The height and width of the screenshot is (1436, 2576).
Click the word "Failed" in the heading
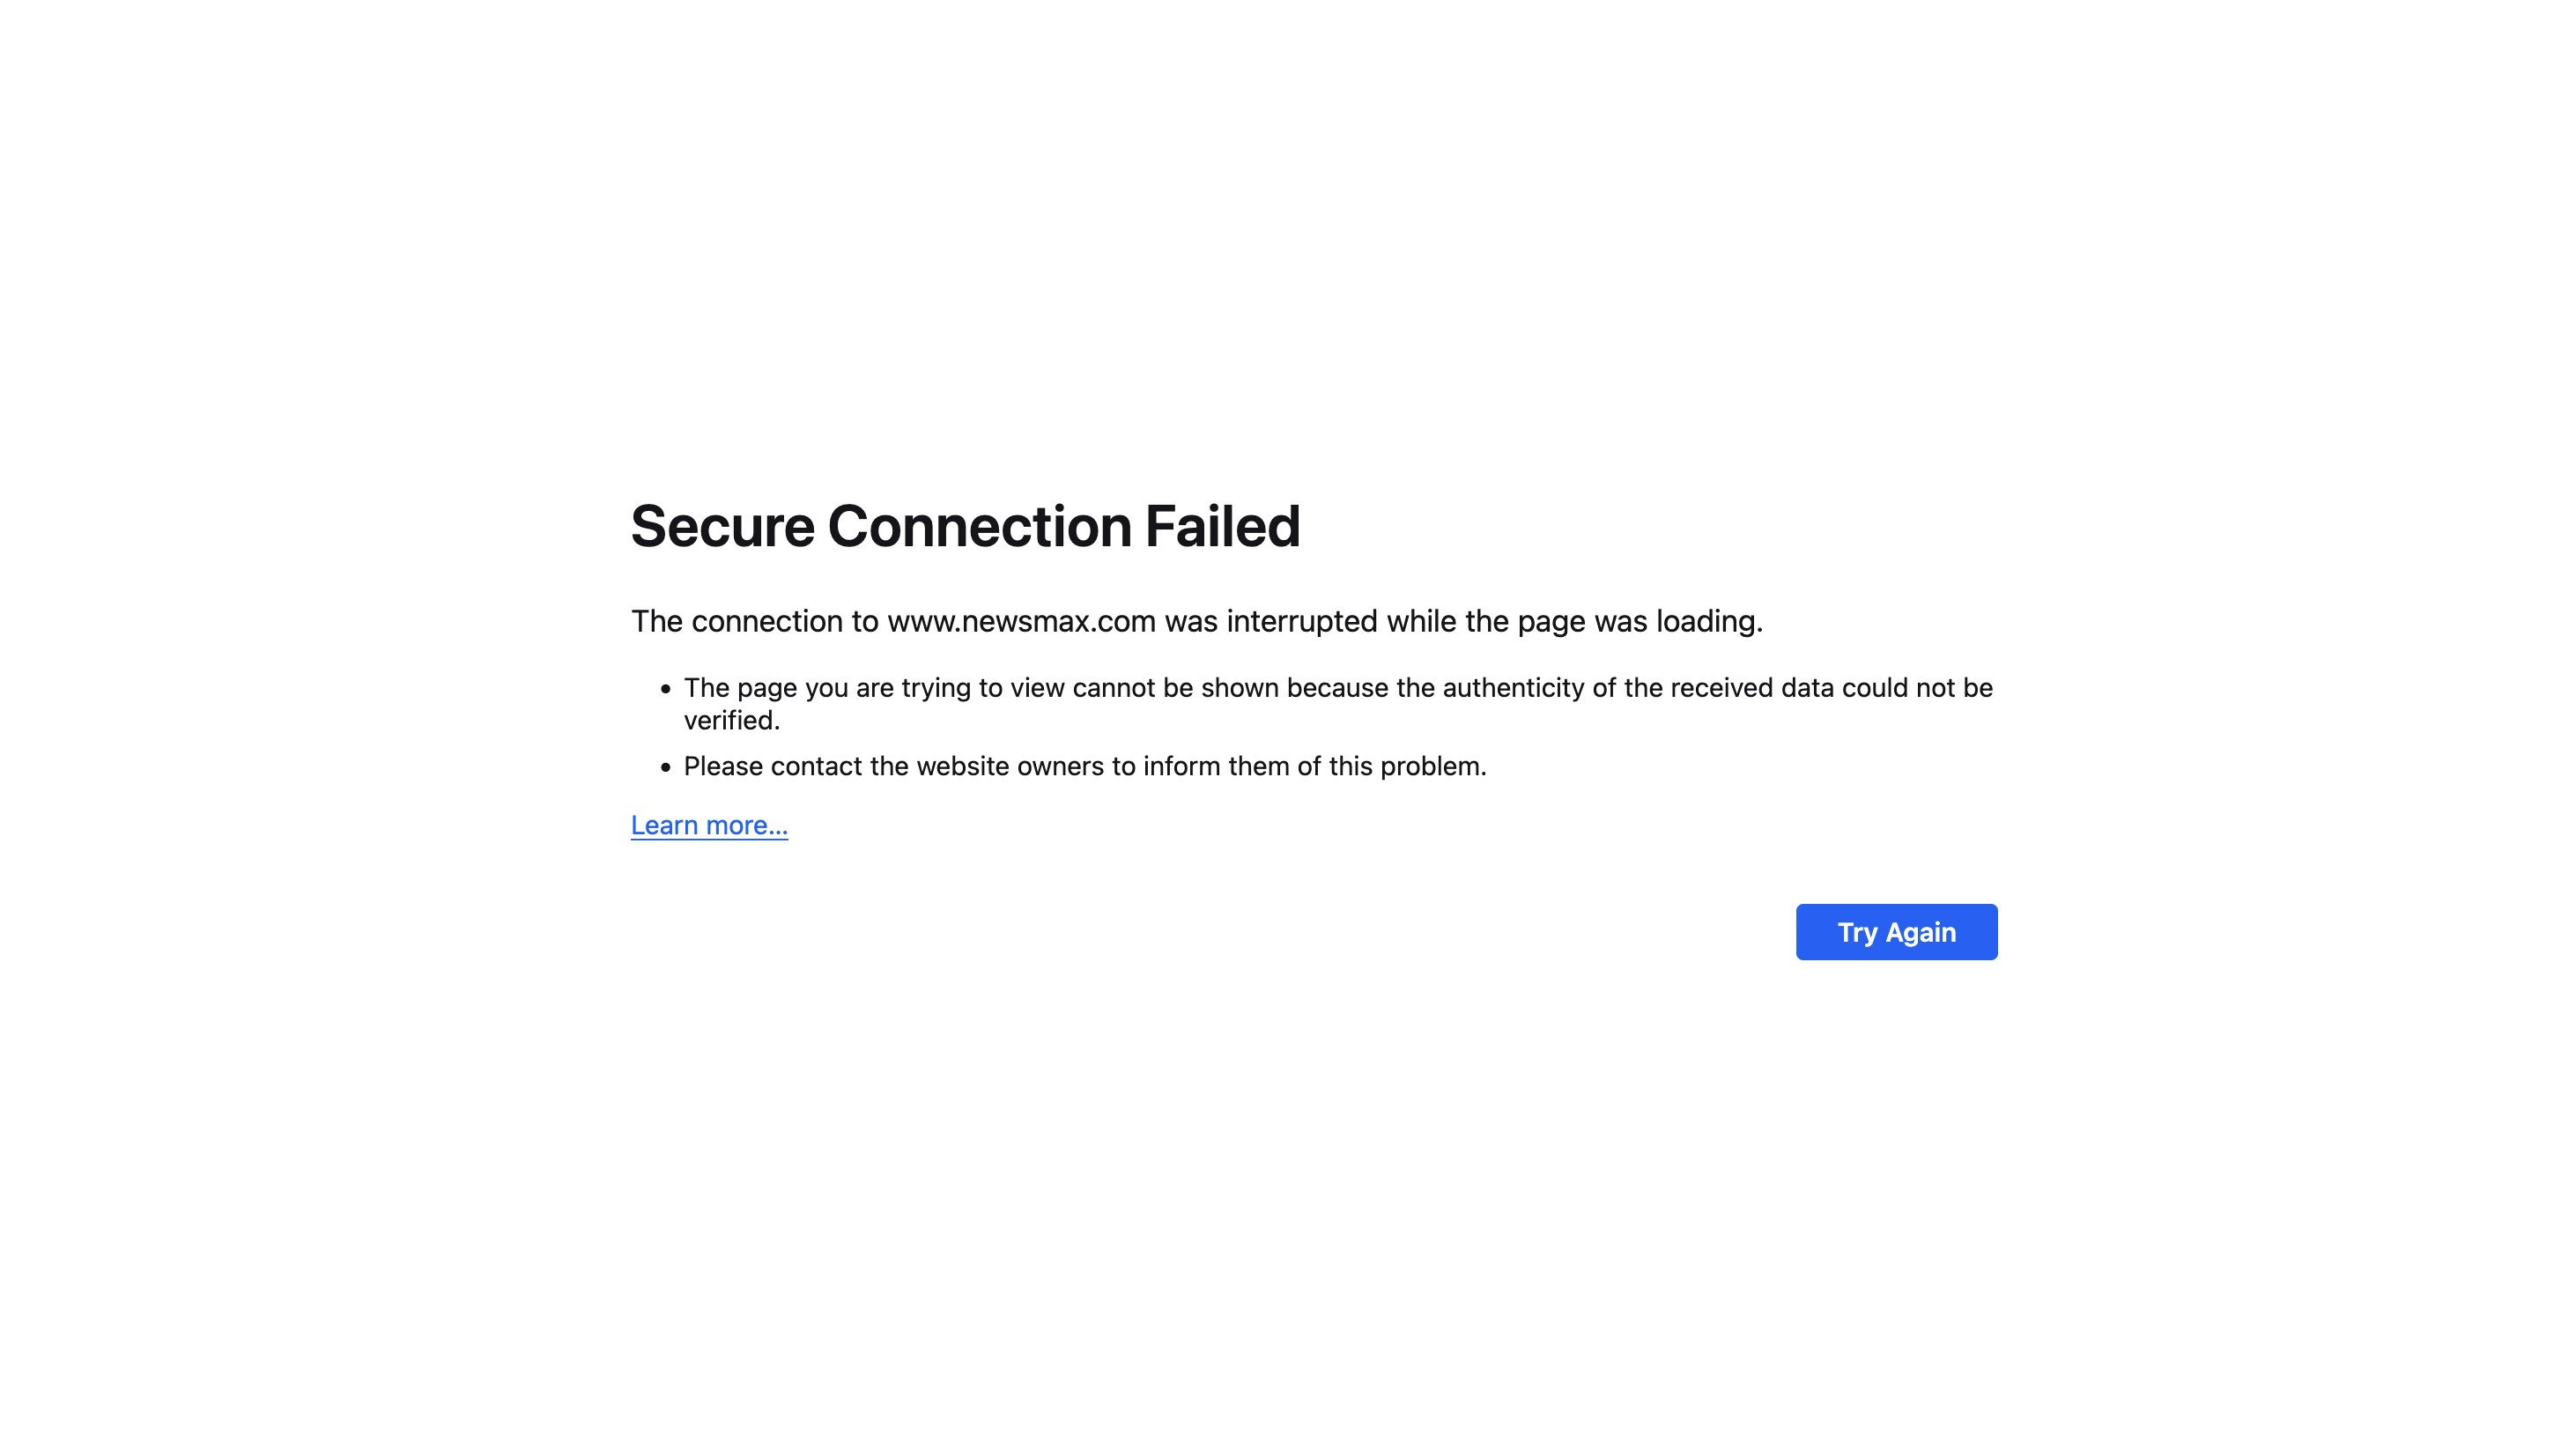1222,527
